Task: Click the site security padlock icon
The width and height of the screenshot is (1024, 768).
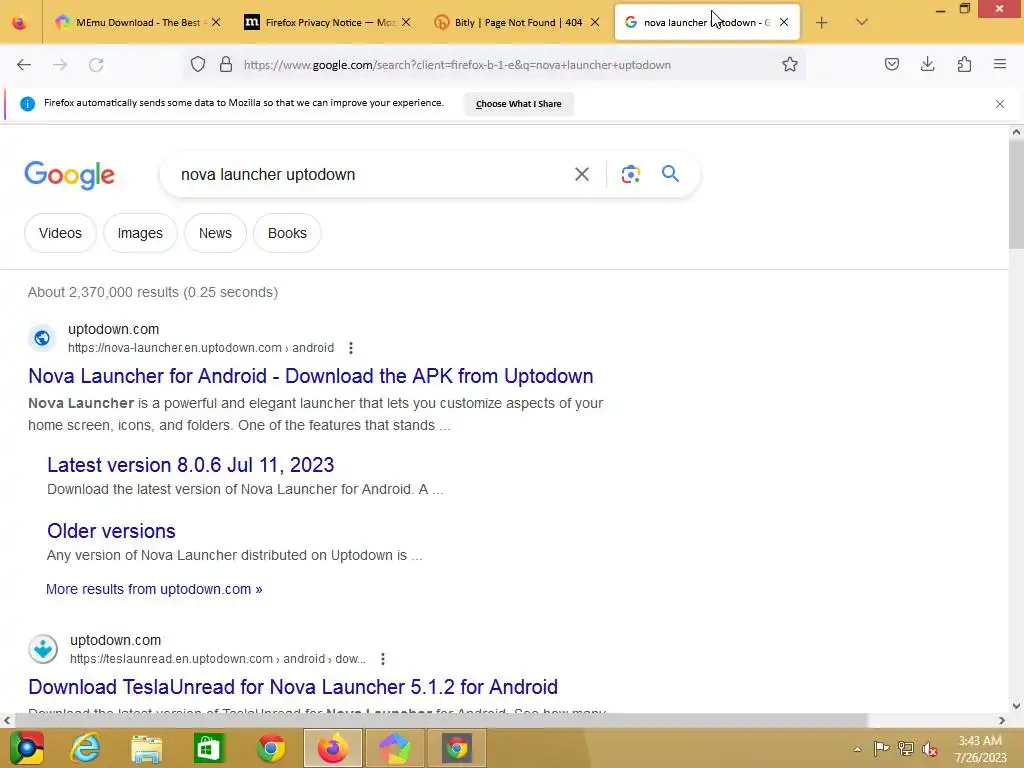Action: tap(226, 65)
